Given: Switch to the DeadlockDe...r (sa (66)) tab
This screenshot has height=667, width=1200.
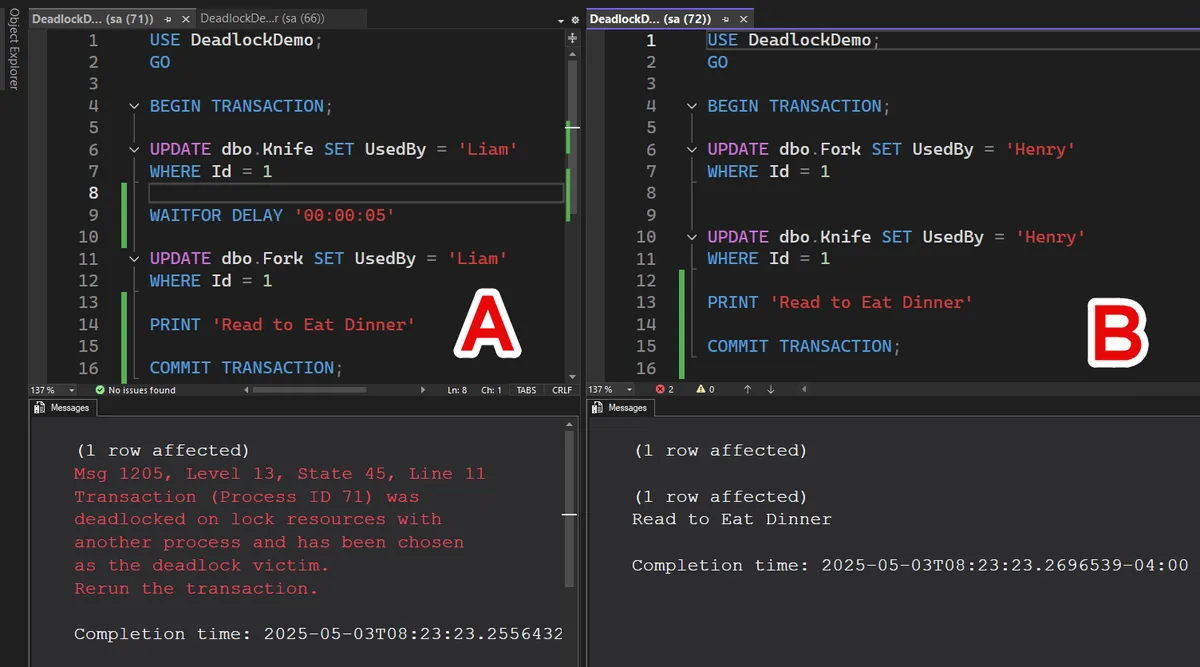Looking at the screenshot, I should click(x=262, y=19).
